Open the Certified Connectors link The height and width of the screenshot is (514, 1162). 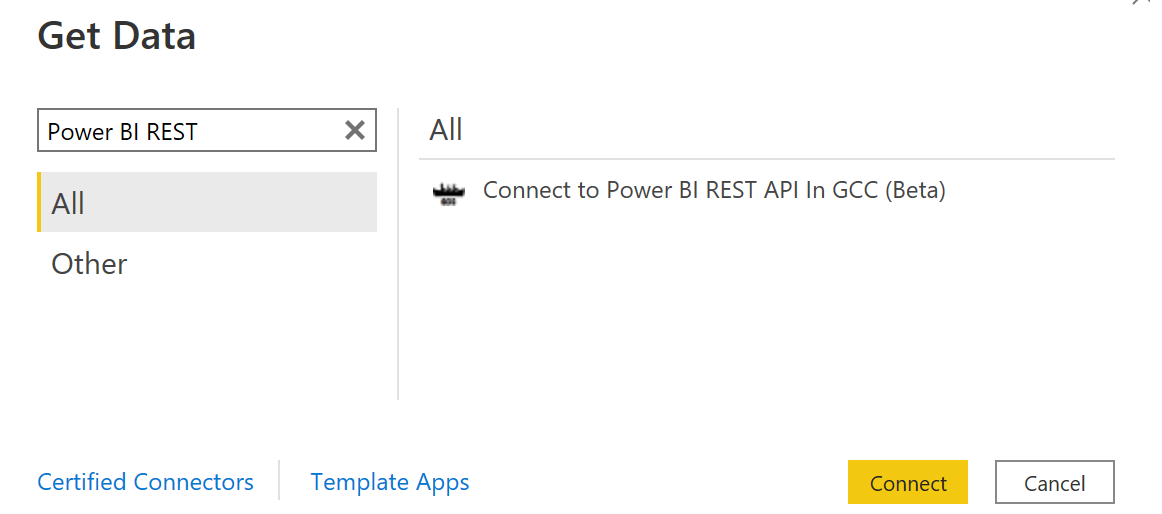coord(145,482)
